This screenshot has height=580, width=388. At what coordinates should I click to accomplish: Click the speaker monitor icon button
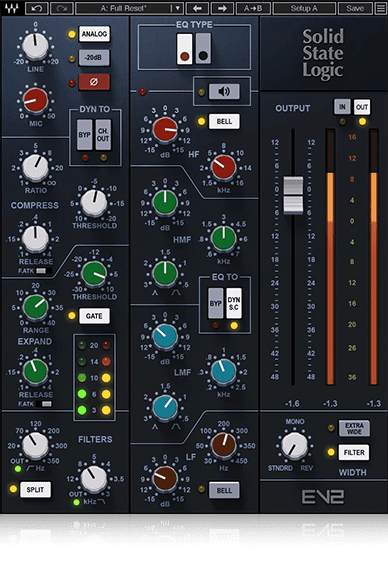[x=224, y=91]
